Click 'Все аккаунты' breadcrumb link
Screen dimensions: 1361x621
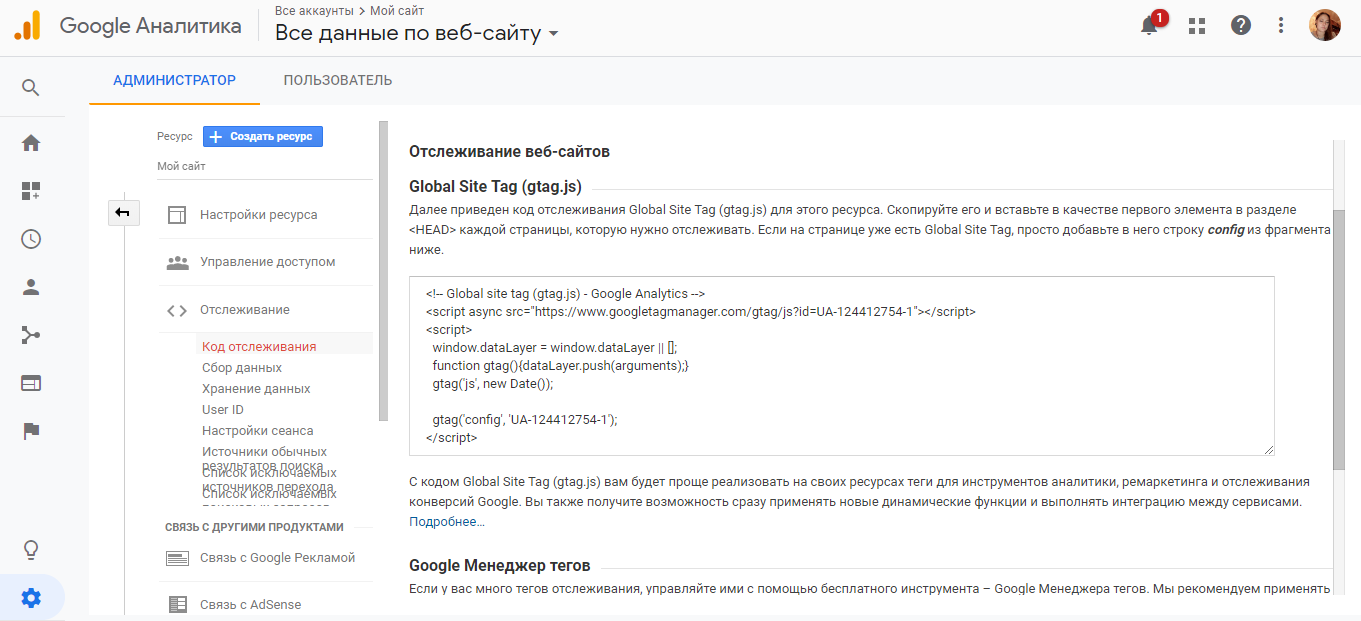click(315, 11)
